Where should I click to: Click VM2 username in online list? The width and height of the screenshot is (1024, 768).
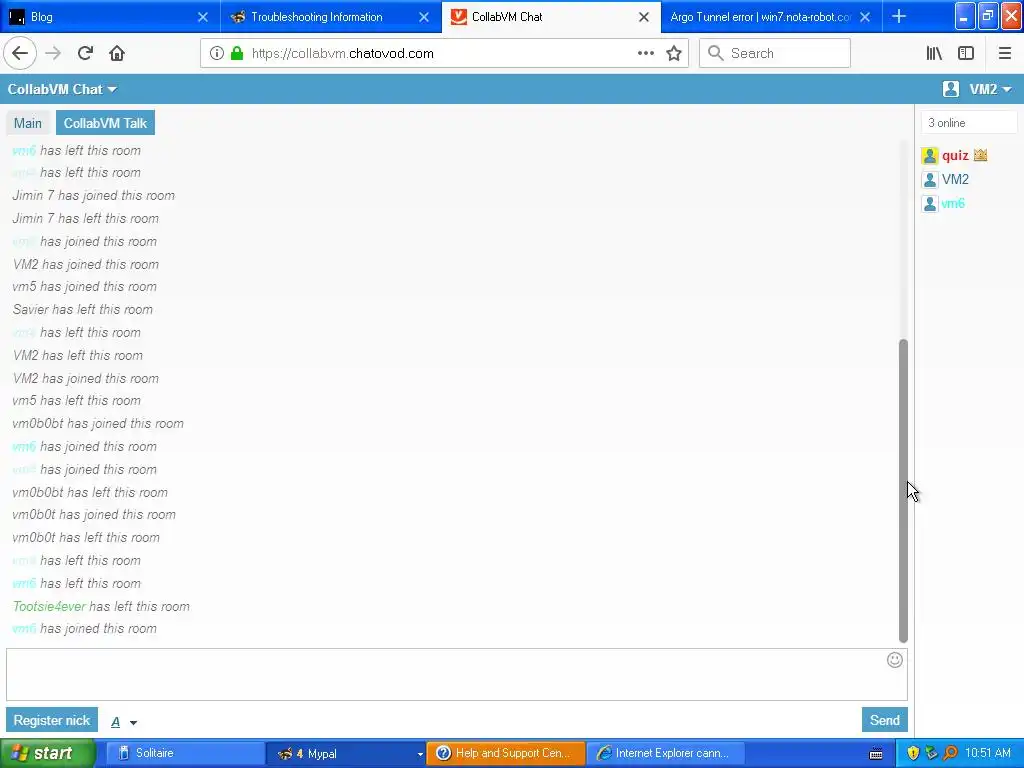[955, 180]
